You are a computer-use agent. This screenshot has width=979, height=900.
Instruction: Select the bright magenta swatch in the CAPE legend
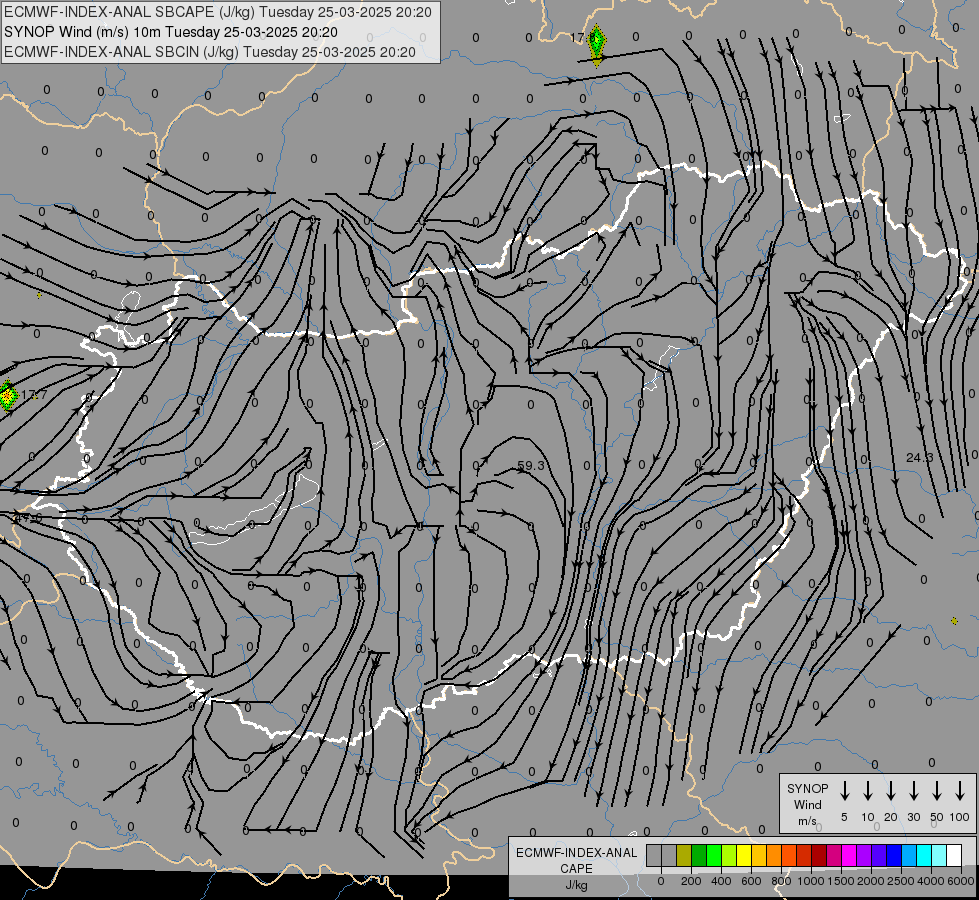(849, 855)
